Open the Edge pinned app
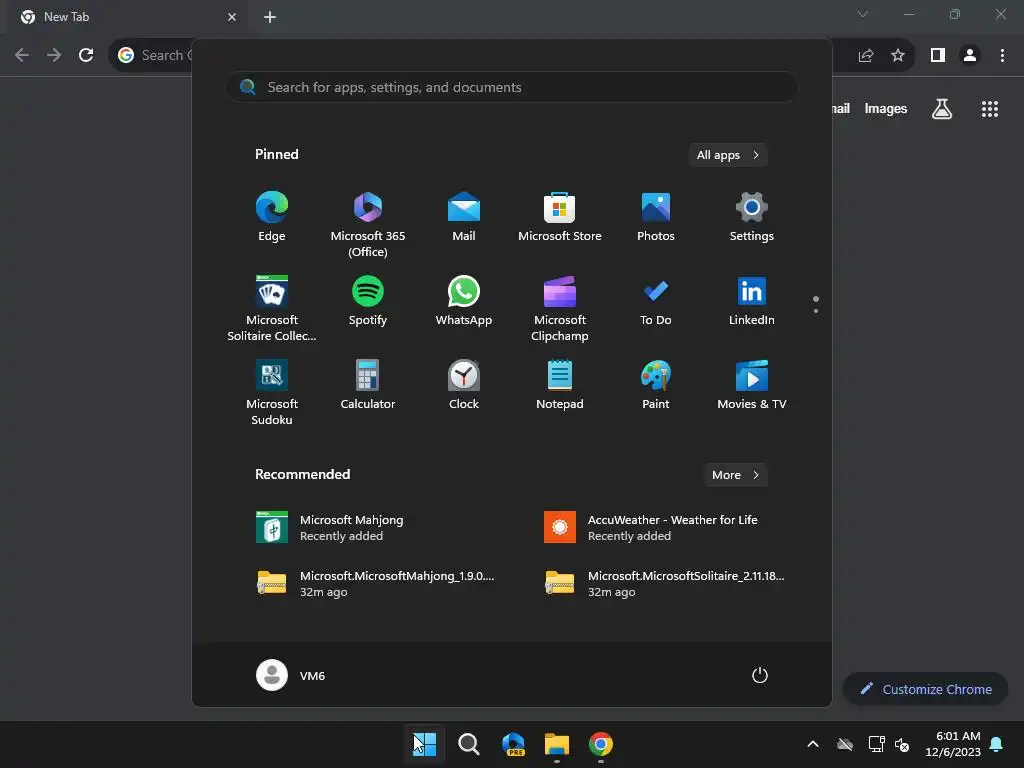This screenshot has height=768, width=1024. (272, 217)
